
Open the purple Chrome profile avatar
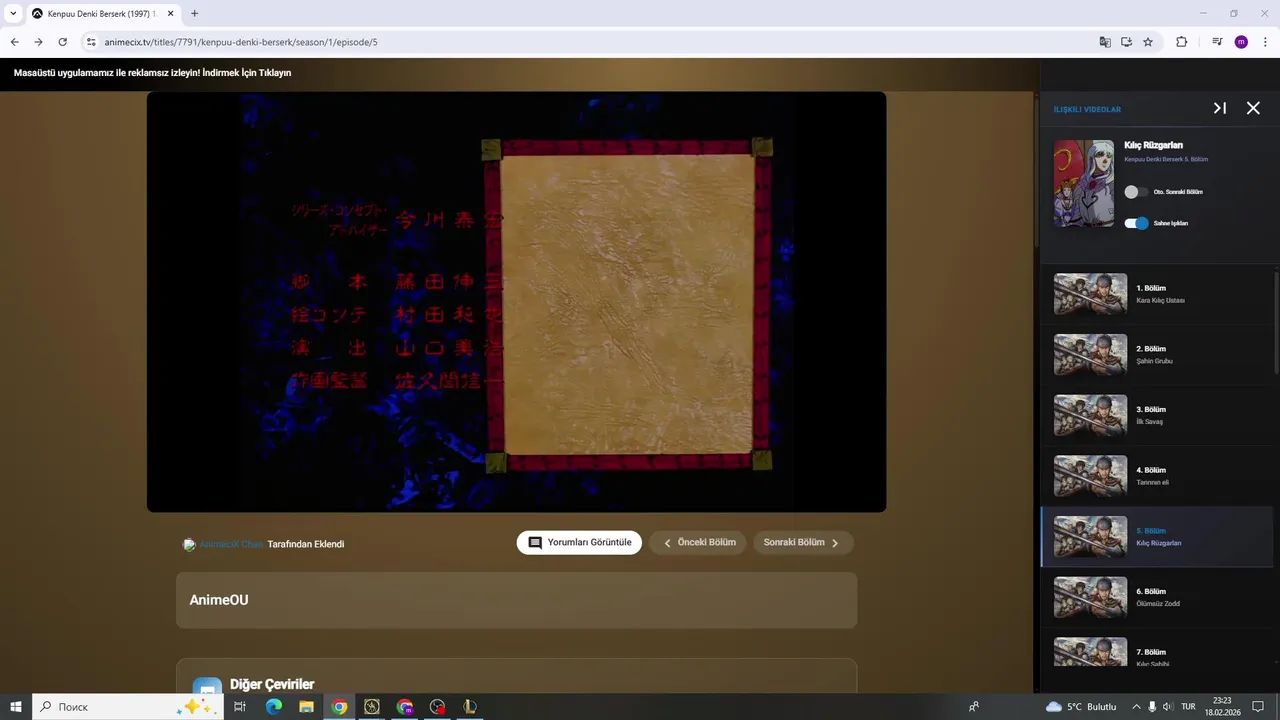(x=1241, y=42)
